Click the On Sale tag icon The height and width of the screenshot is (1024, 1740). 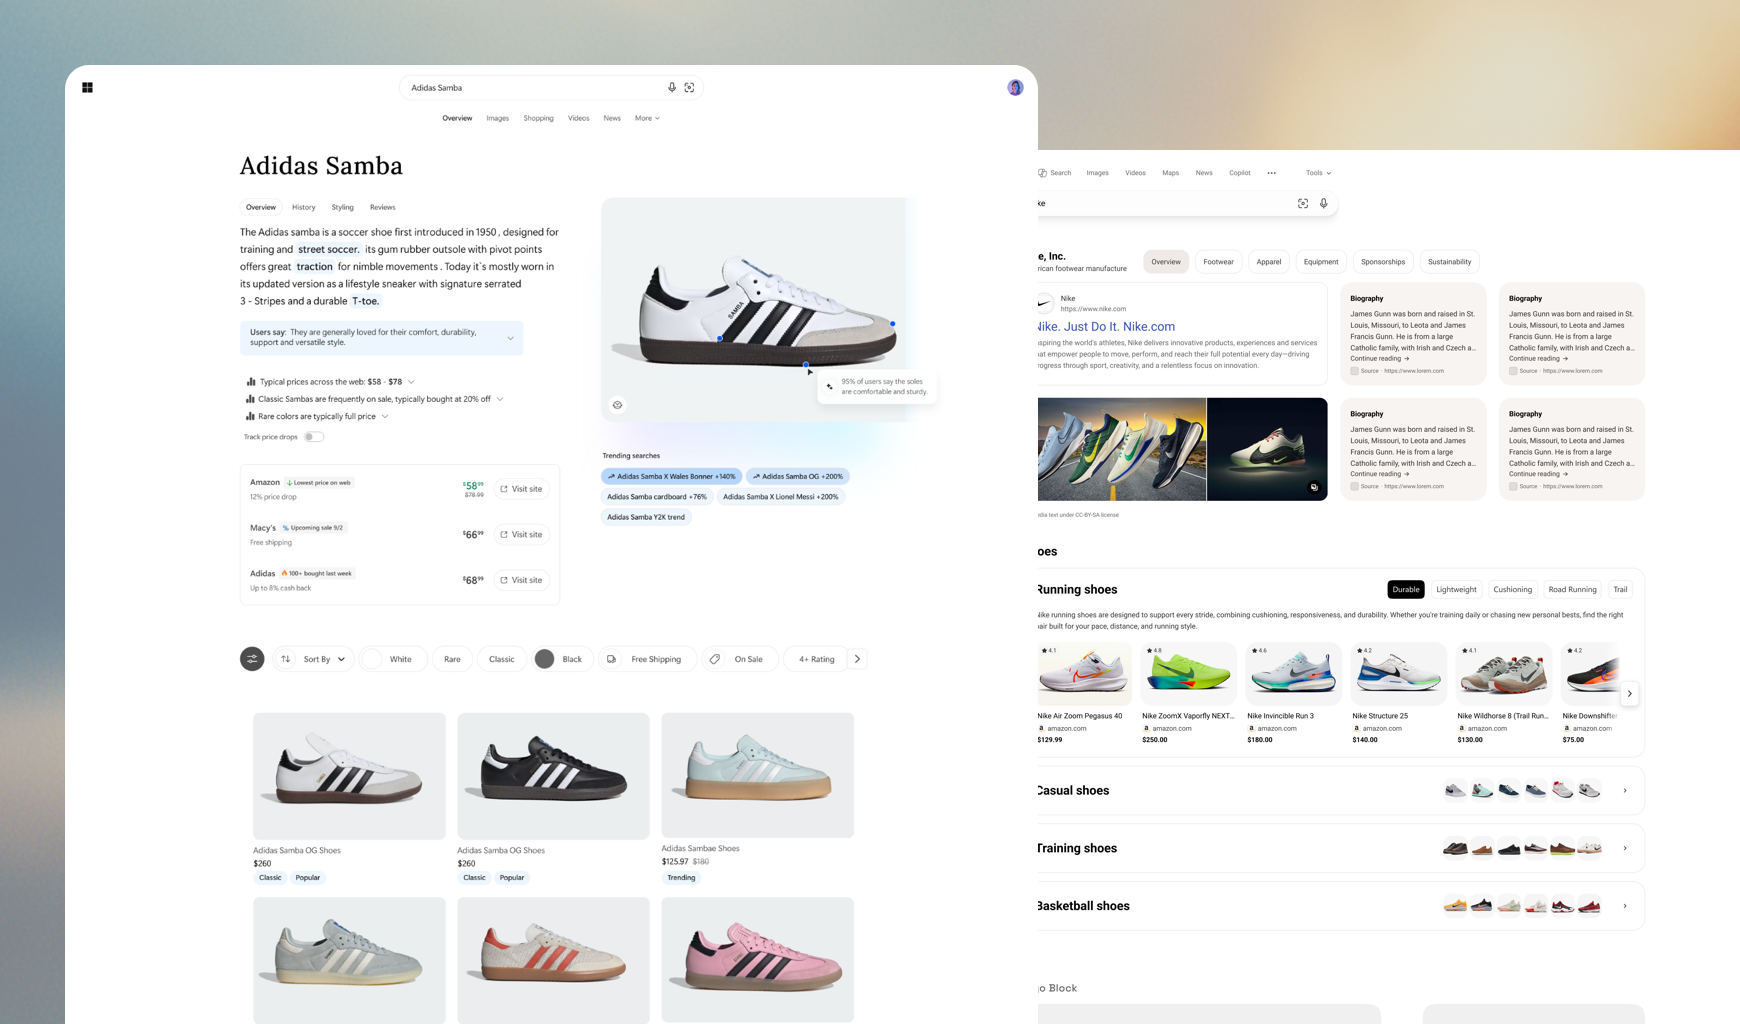click(x=715, y=659)
